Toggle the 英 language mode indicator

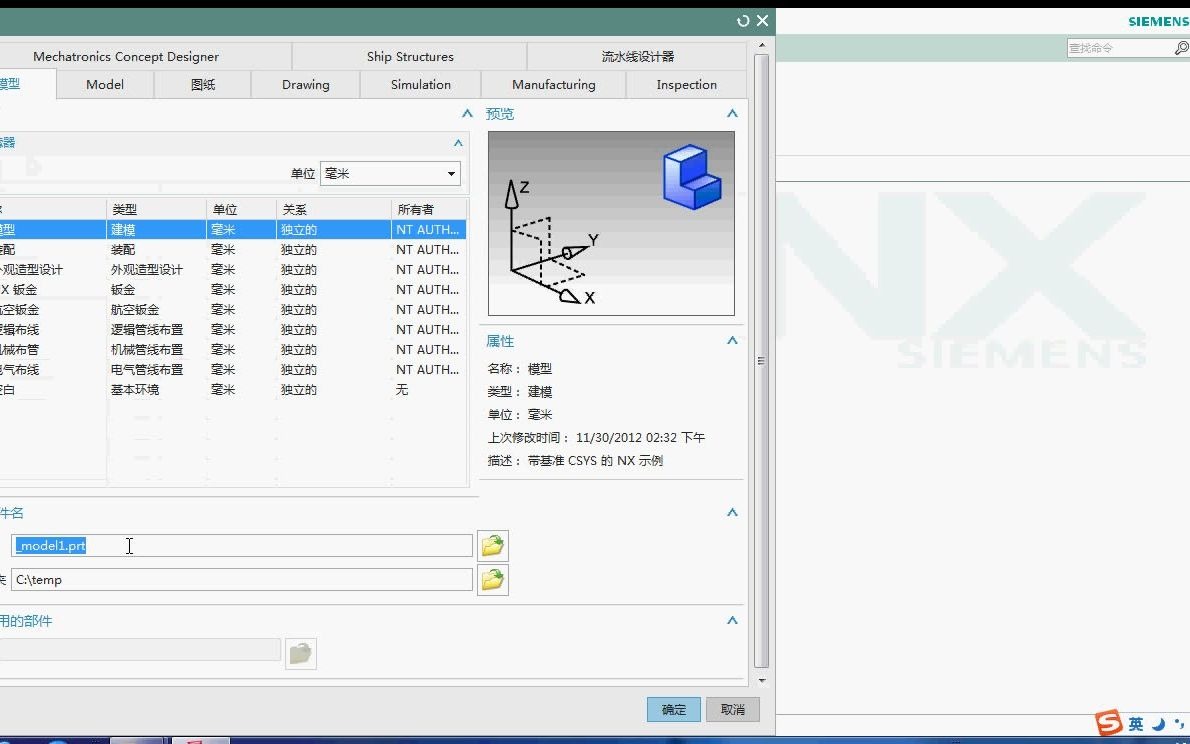point(1135,724)
